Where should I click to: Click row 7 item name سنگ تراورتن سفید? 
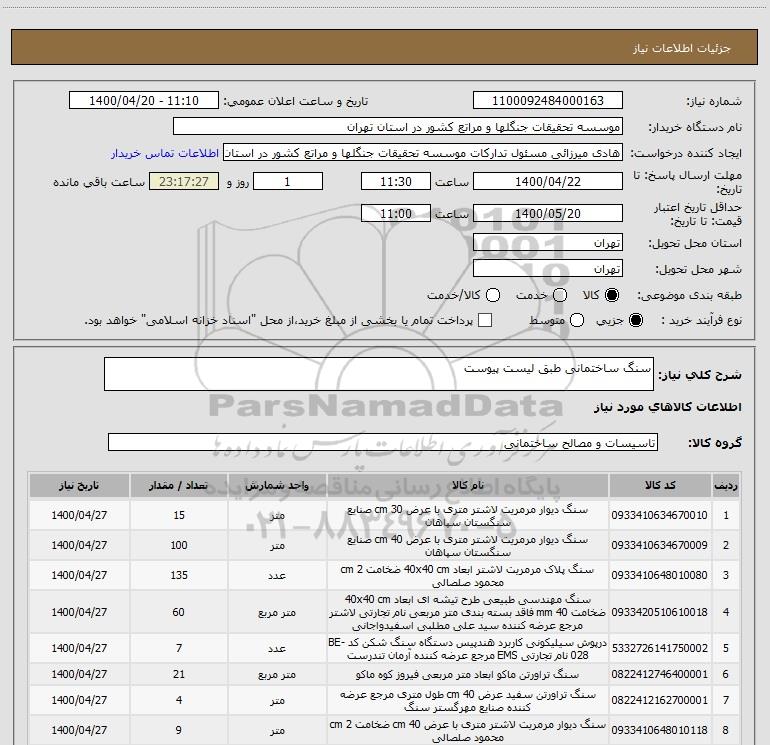coord(468,701)
